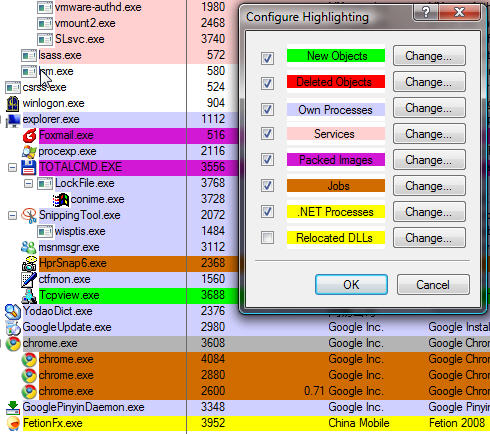Image resolution: width=490 pixels, height=434 pixels.
Task: Click the explorer.exe computer icon
Action: click(13, 120)
